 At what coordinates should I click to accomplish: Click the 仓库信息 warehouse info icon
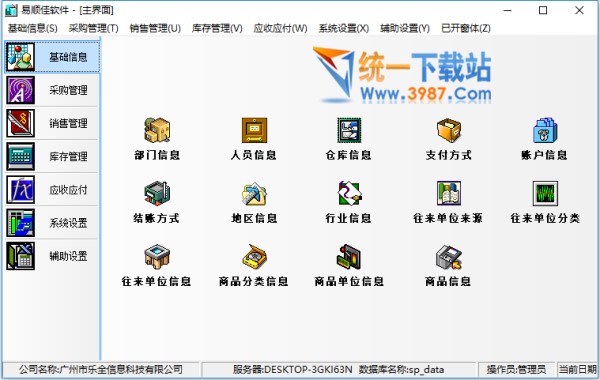click(349, 130)
